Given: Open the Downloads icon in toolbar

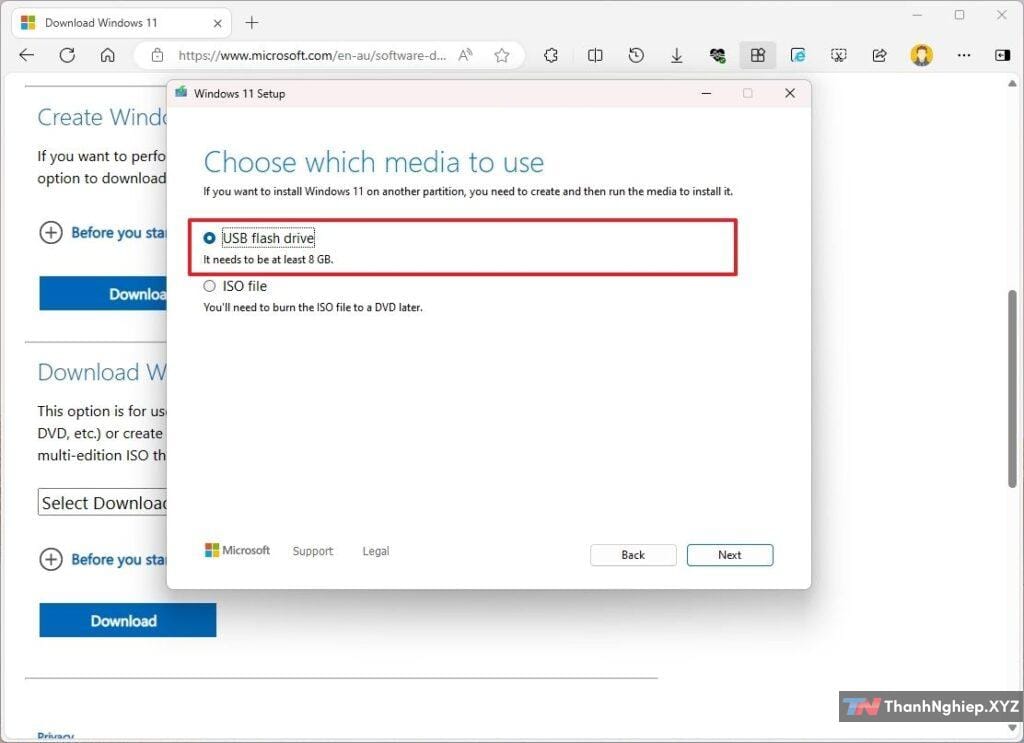Looking at the screenshot, I should (677, 55).
